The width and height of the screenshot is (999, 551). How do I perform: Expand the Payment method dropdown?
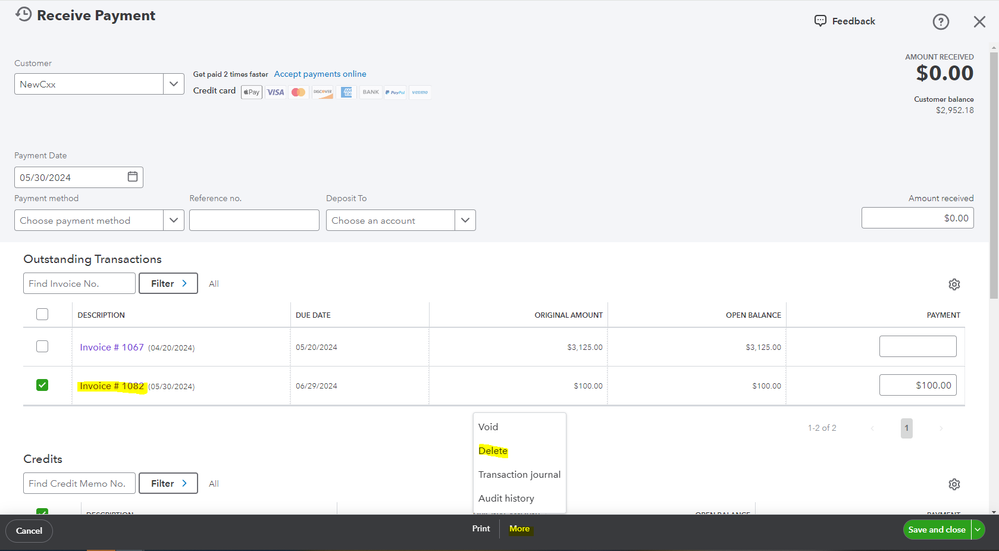tap(173, 220)
